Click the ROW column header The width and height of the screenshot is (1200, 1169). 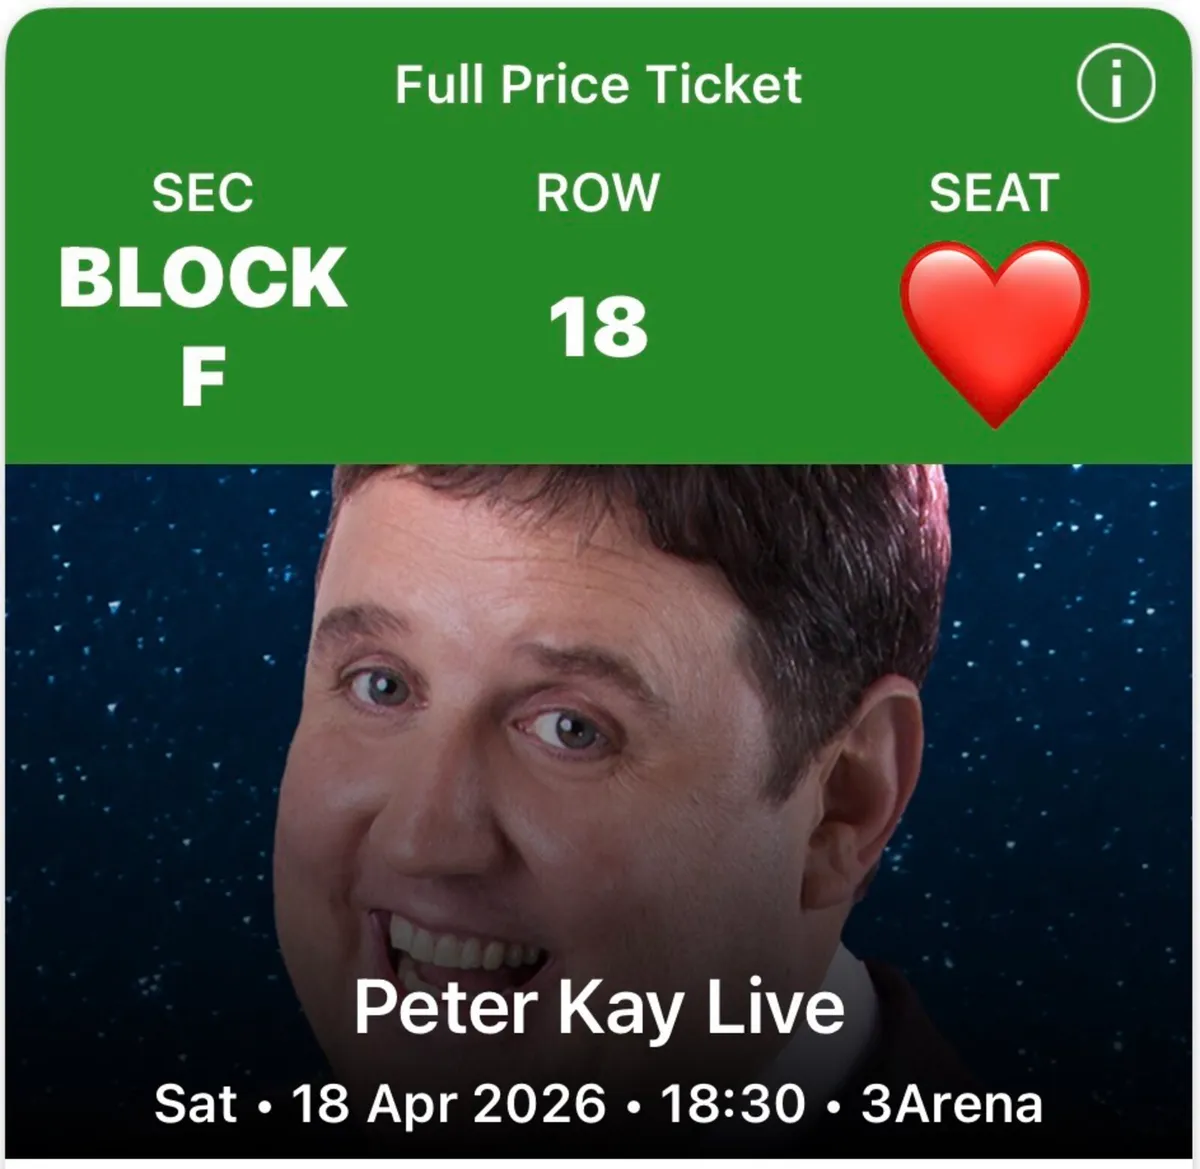click(x=598, y=191)
